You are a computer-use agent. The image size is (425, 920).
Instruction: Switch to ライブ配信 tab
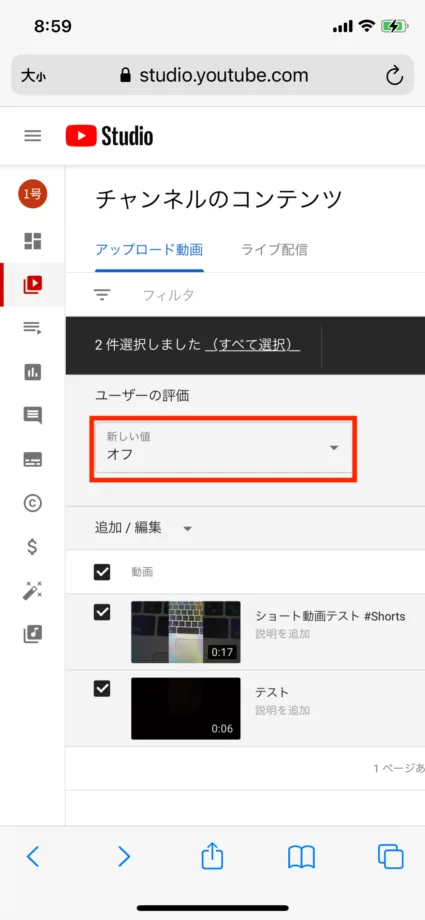click(x=274, y=250)
